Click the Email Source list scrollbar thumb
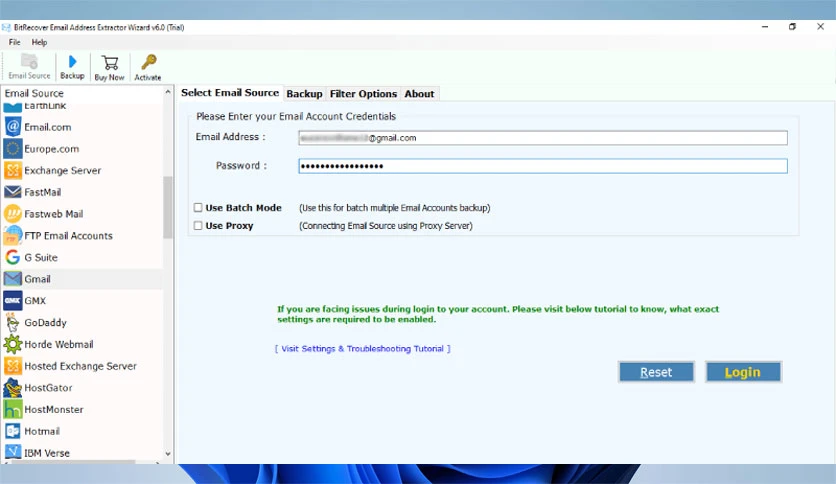Image resolution: width=836 pixels, height=484 pixels. tap(168, 207)
